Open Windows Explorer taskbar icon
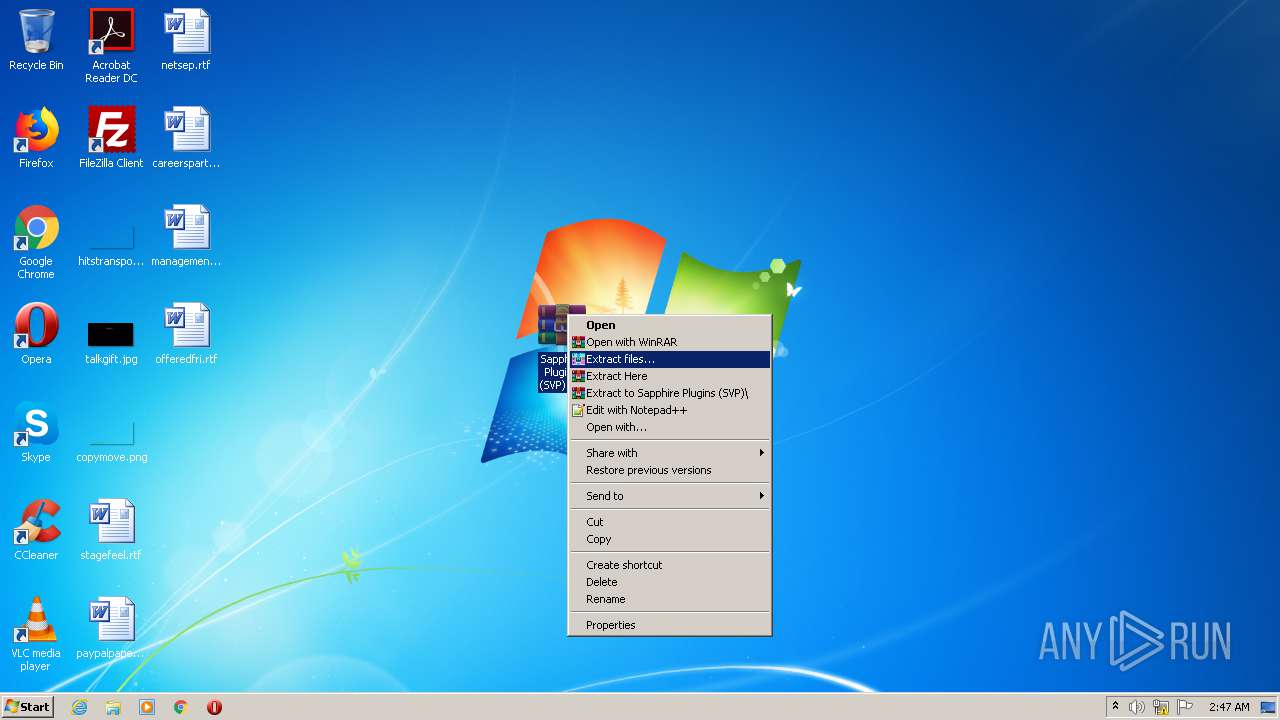 point(113,707)
